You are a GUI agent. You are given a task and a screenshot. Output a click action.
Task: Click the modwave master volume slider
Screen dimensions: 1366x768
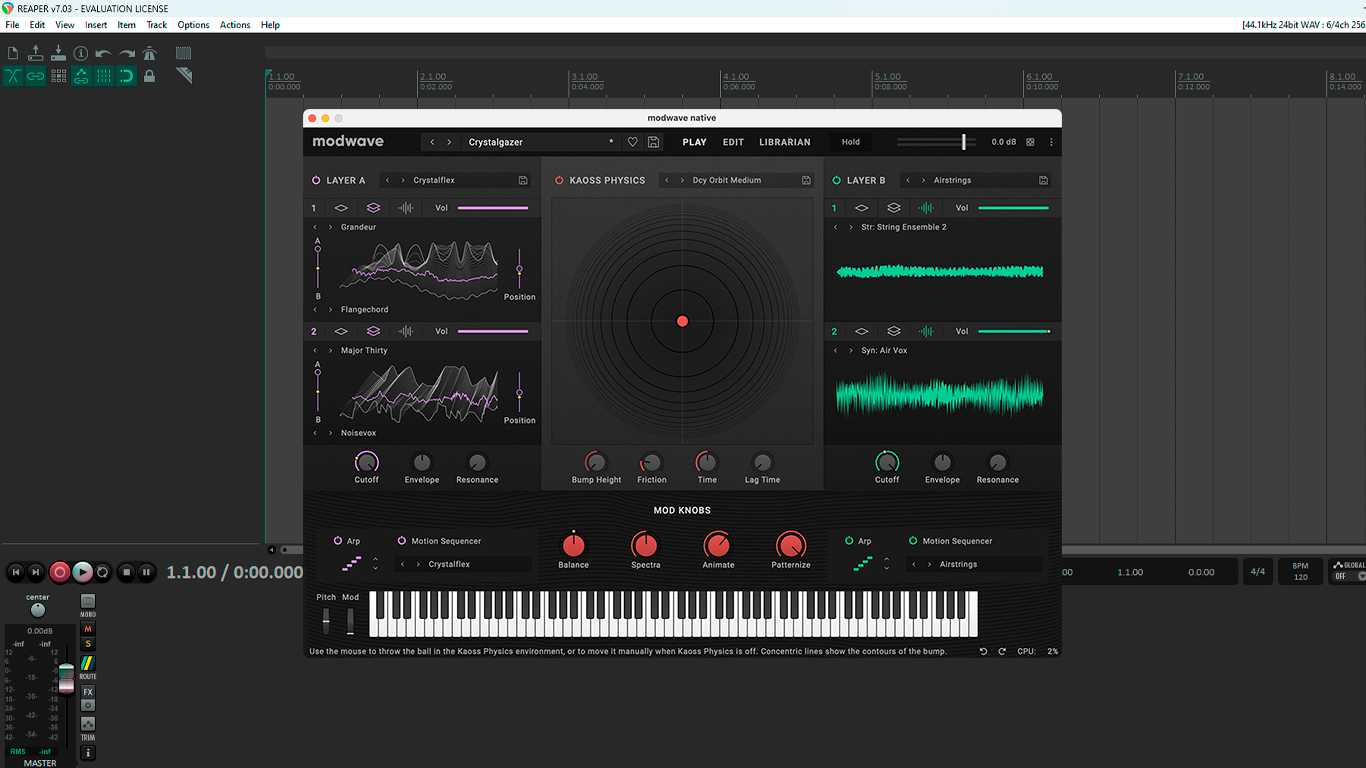click(936, 142)
